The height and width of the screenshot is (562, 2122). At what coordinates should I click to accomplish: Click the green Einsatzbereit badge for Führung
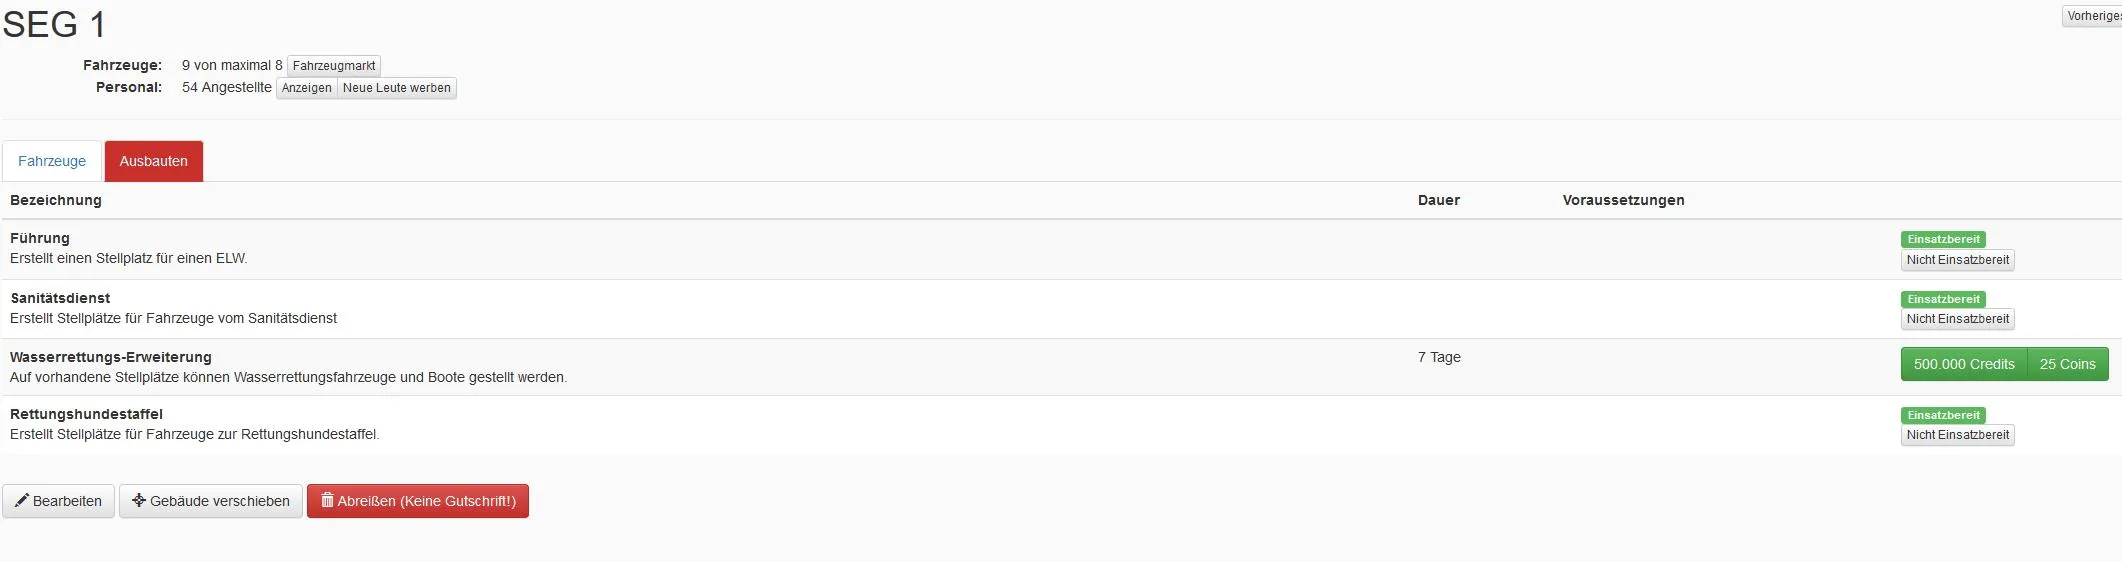coord(1943,239)
